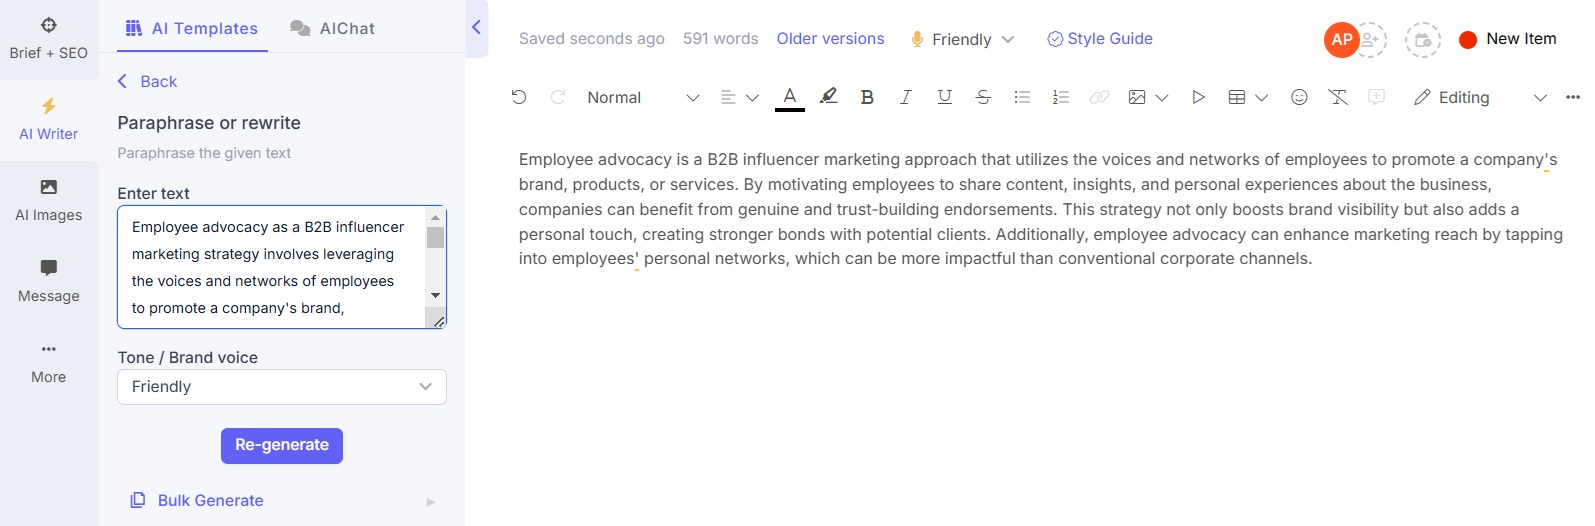Open the image options dropdown arrow
Viewport: 1595px width, 526px height.
(1162, 98)
